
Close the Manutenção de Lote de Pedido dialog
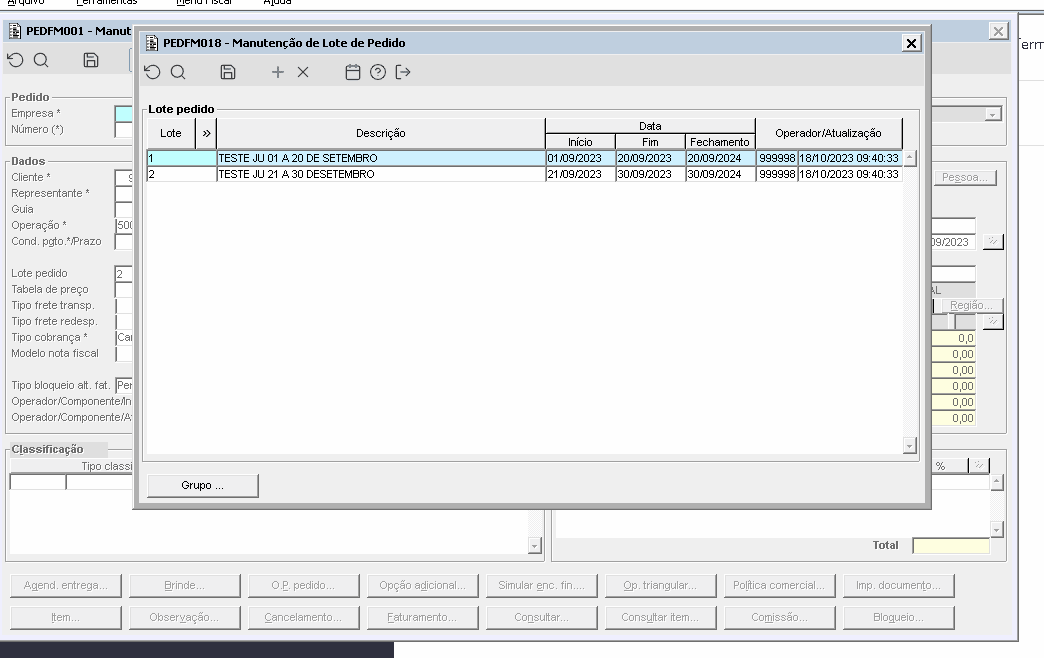click(912, 43)
